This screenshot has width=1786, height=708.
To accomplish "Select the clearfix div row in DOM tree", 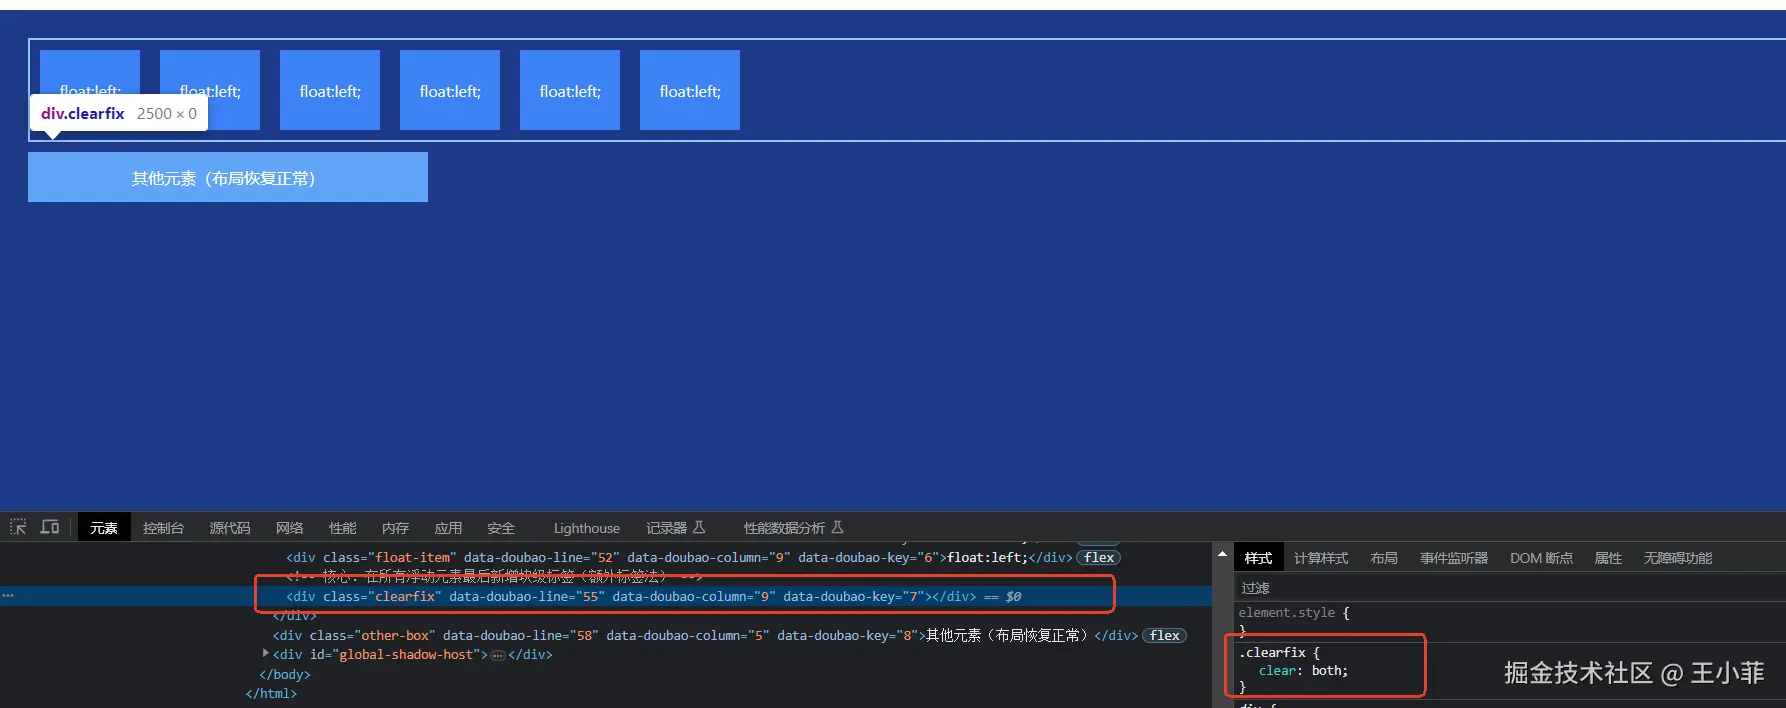I will pyautogui.click(x=606, y=596).
